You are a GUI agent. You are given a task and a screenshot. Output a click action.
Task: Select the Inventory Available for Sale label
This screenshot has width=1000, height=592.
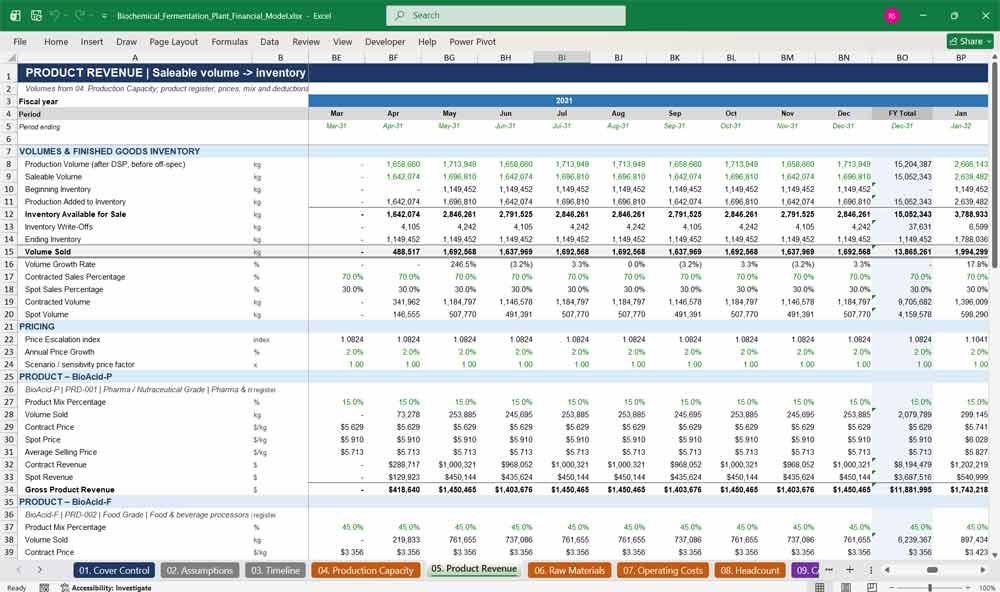coord(75,214)
